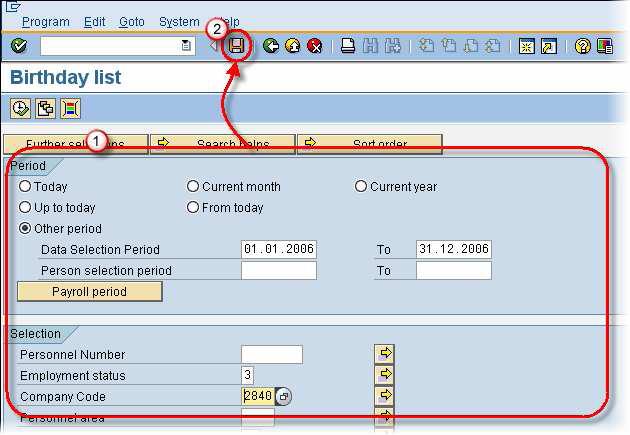Image resolution: width=630 pixels, height=435 pixels.
Task: Click the Execute clock icon below the title
Action: (x=20, y=108)
